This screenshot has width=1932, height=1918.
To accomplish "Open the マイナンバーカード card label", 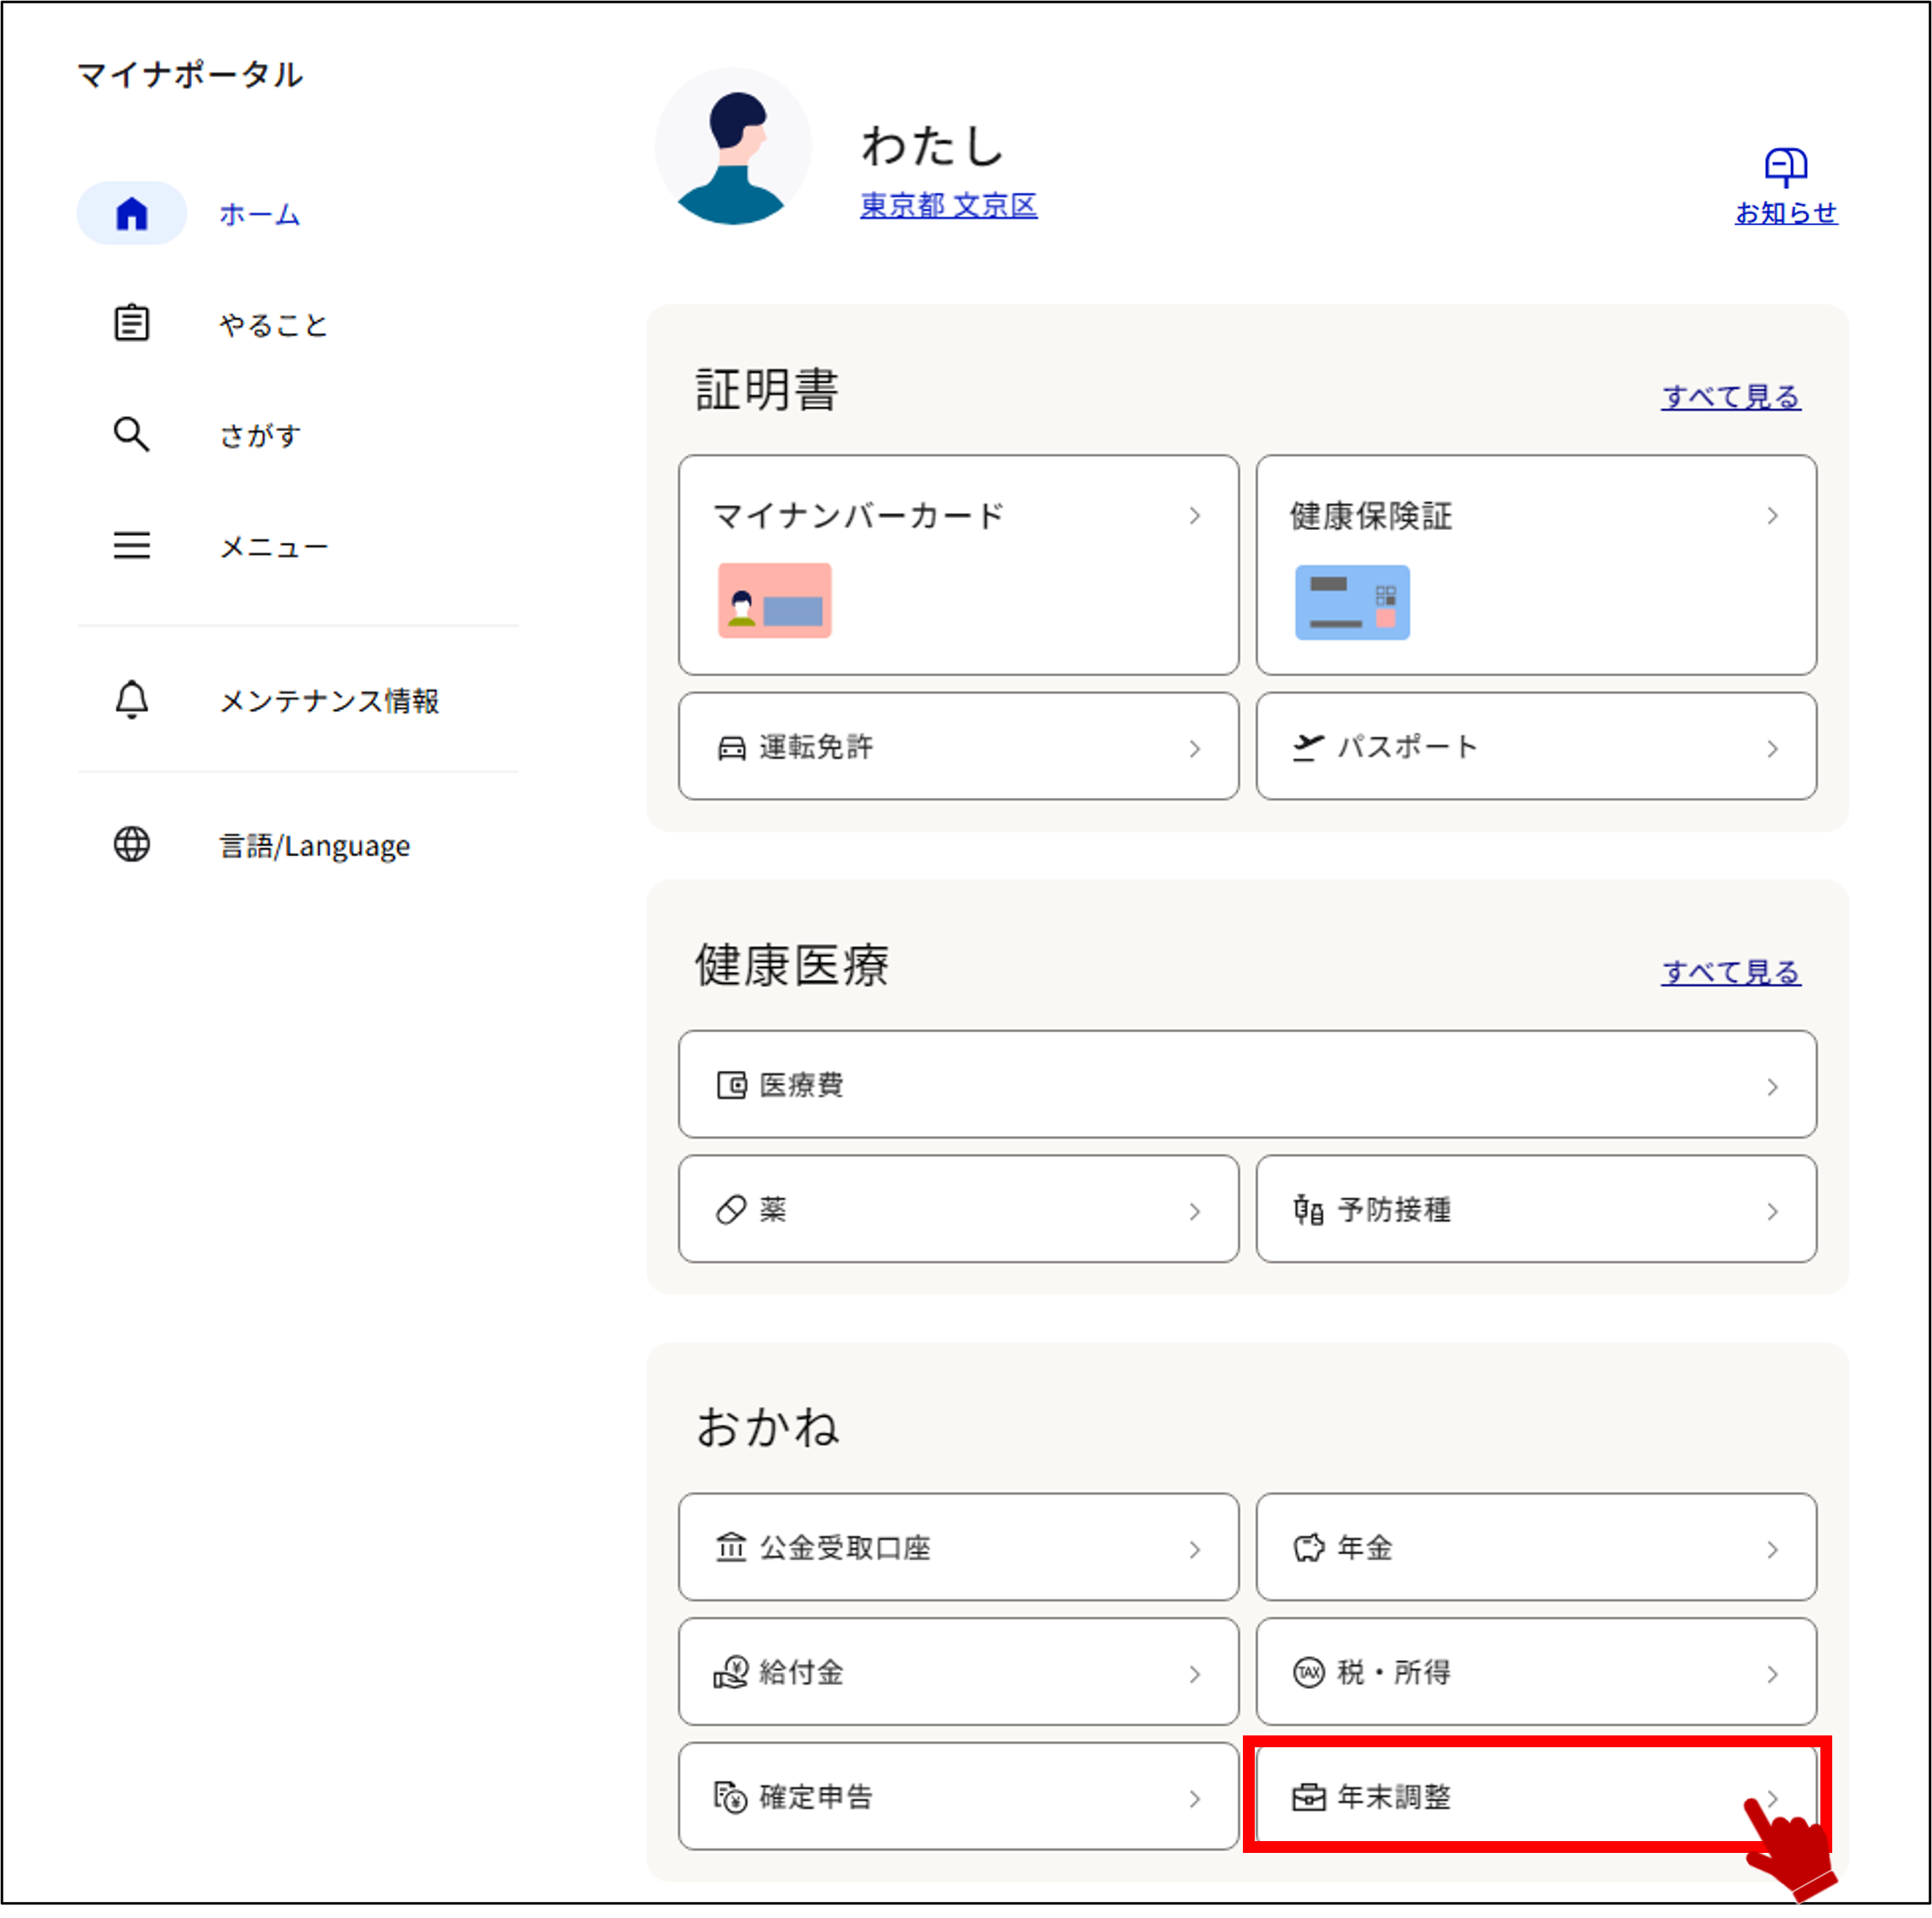I will click(858, 516).
